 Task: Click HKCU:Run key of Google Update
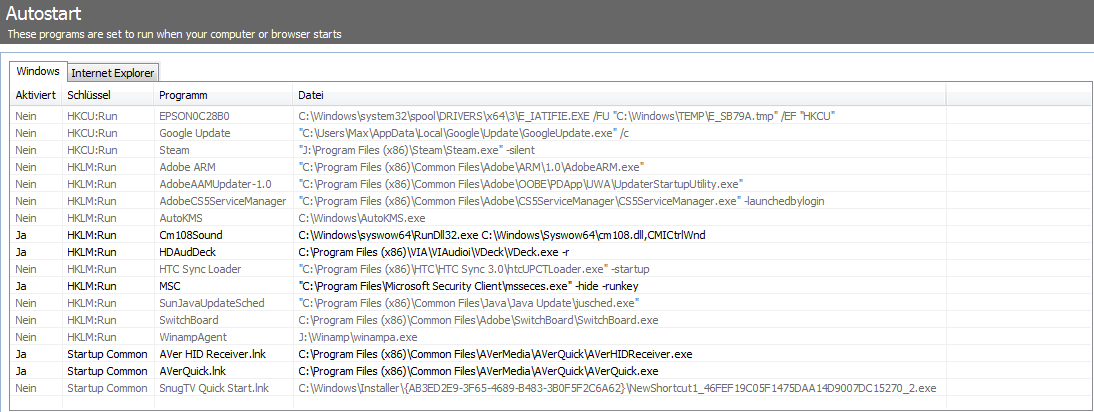[x=92, y=133]
